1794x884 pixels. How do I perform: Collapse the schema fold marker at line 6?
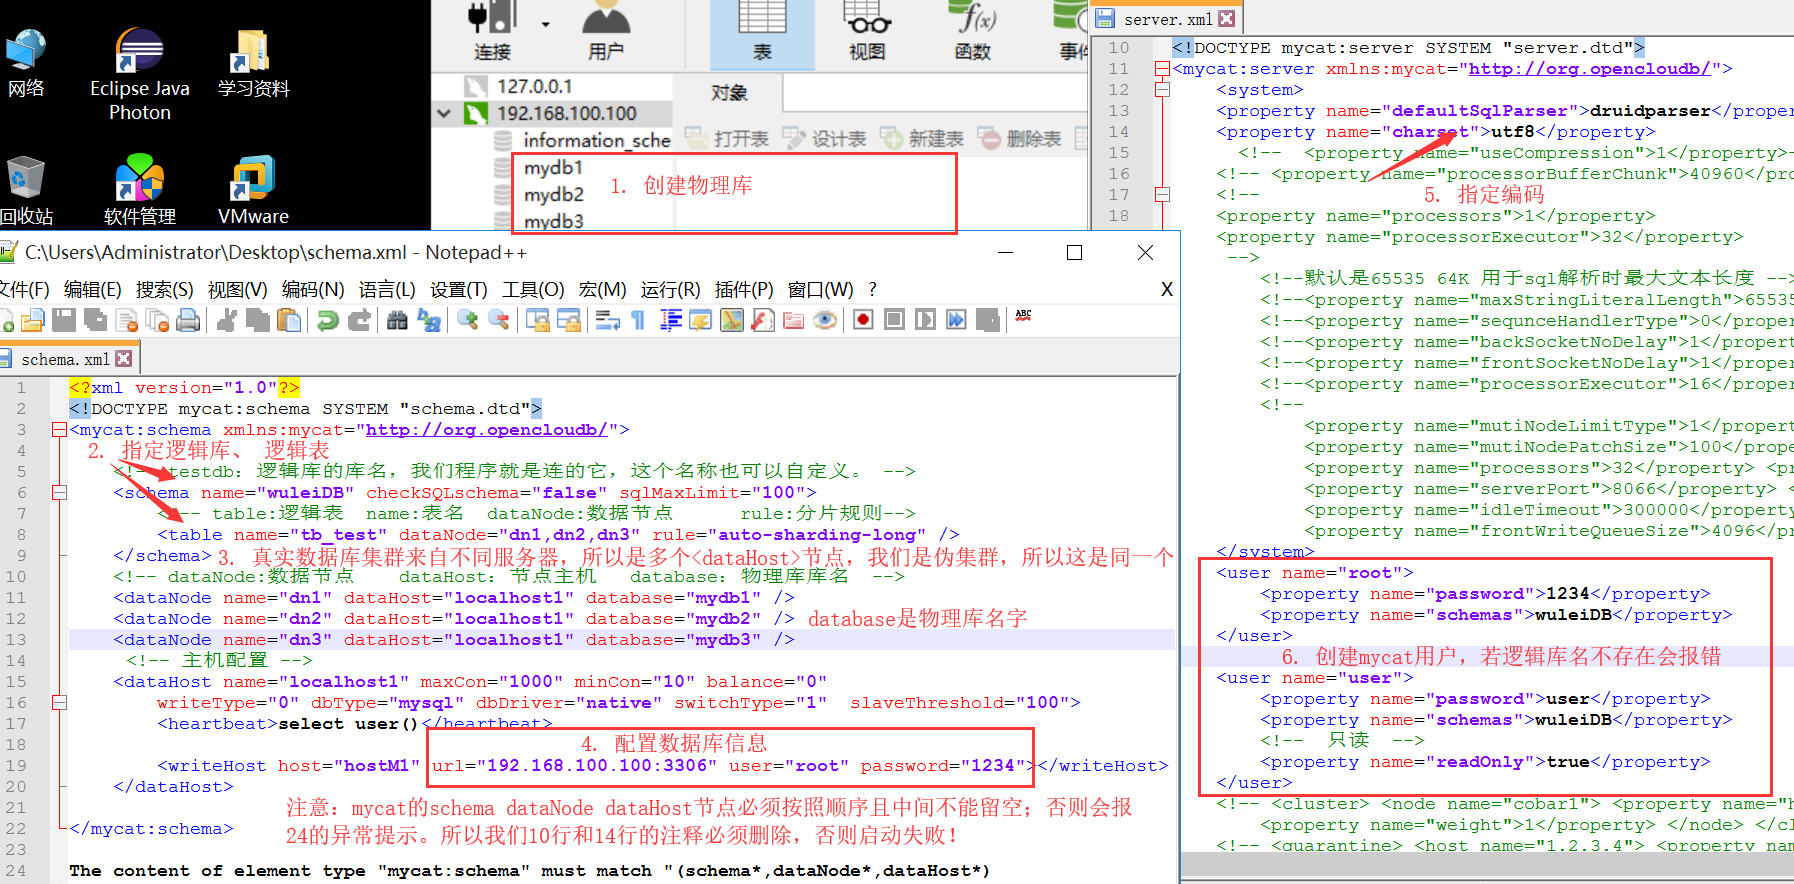point(59,493)
